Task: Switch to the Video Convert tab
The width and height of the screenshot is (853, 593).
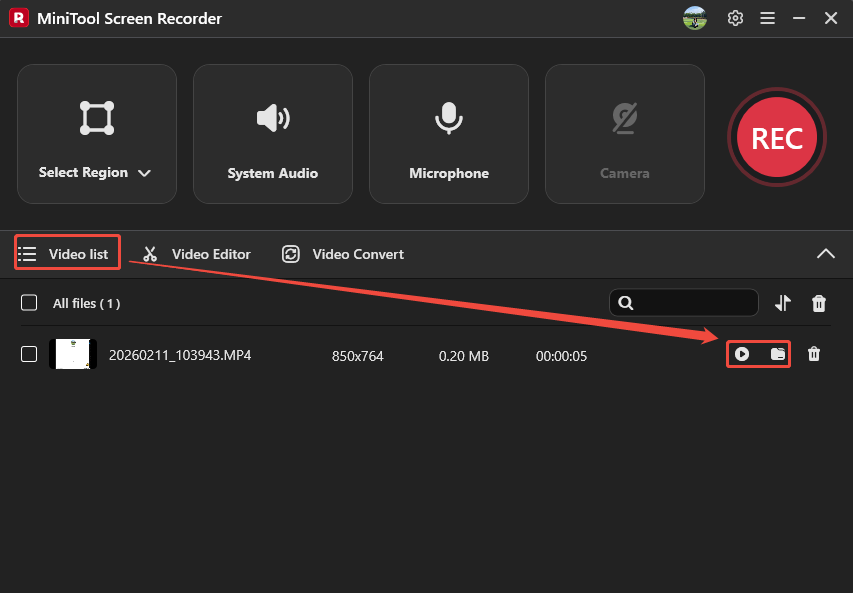Action: [x=342, y=253]
